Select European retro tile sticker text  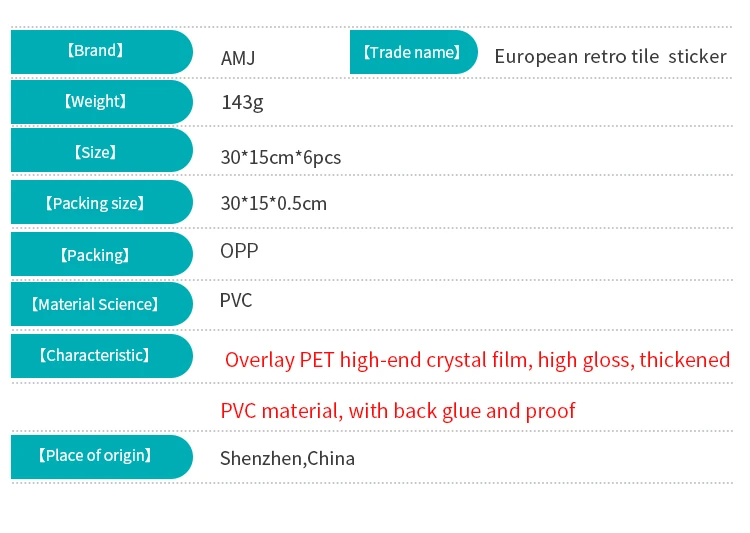610,56
